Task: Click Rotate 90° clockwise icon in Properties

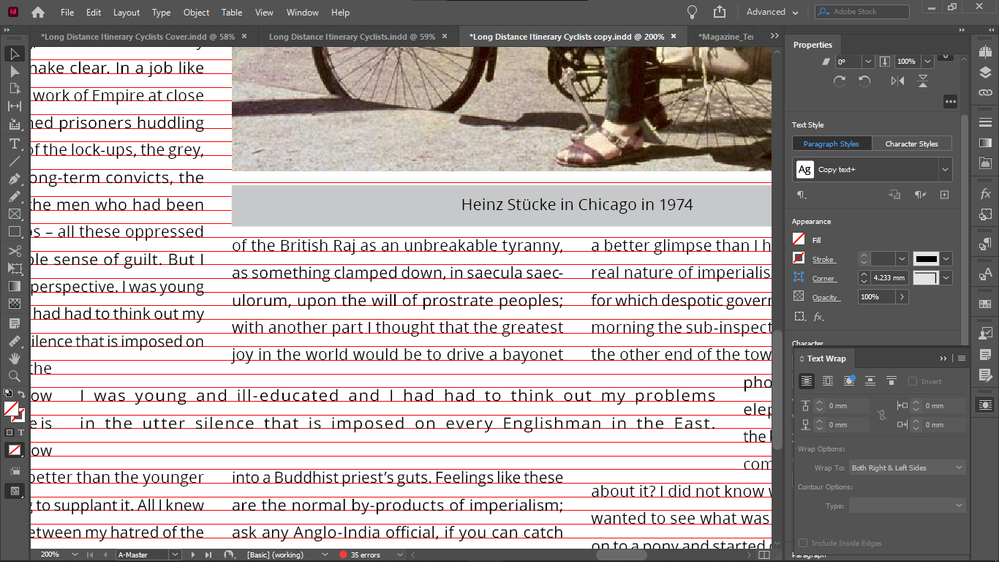Action: coord(839,82)
